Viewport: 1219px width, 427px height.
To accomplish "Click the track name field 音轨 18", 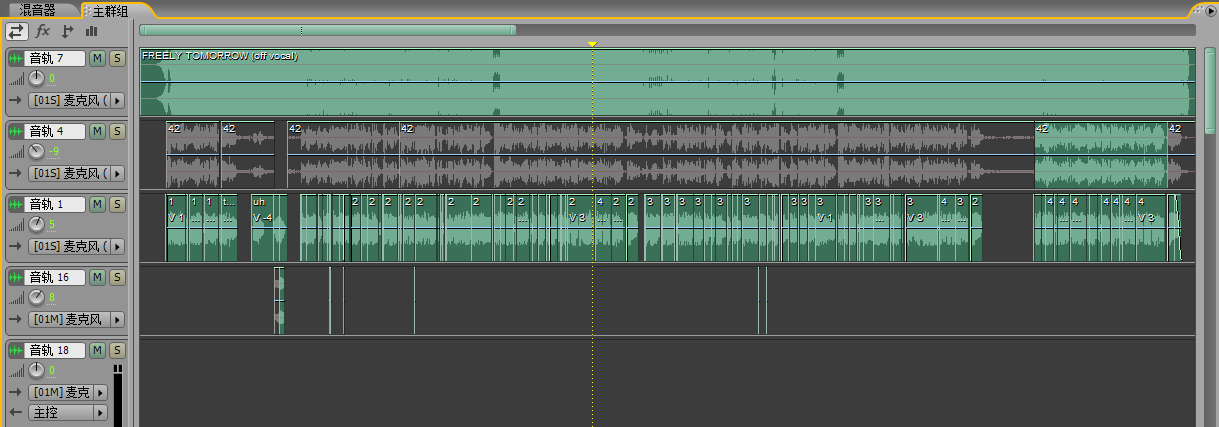I will coord(55,350).
